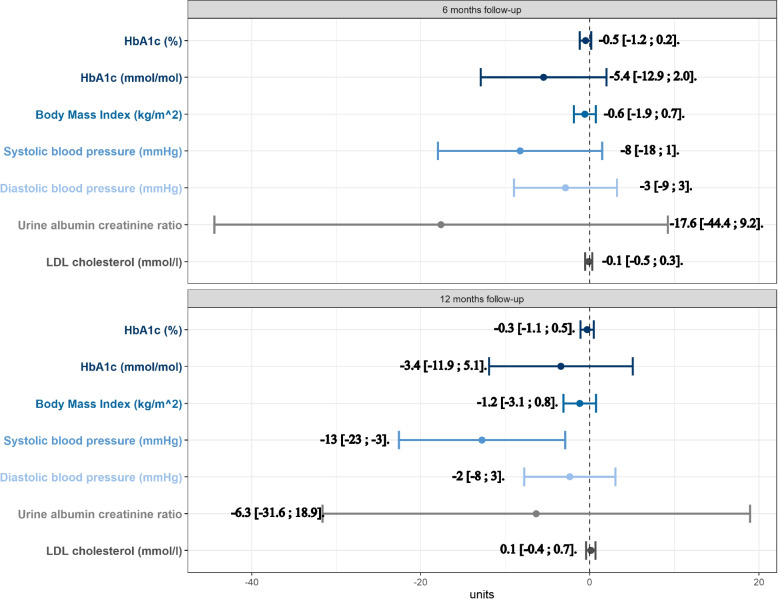Click the urine albumin creatinine ratio dot at 12 months
The height and width of the screenshot is (599, 778).
pyautogui.click(x=536, y=514)
